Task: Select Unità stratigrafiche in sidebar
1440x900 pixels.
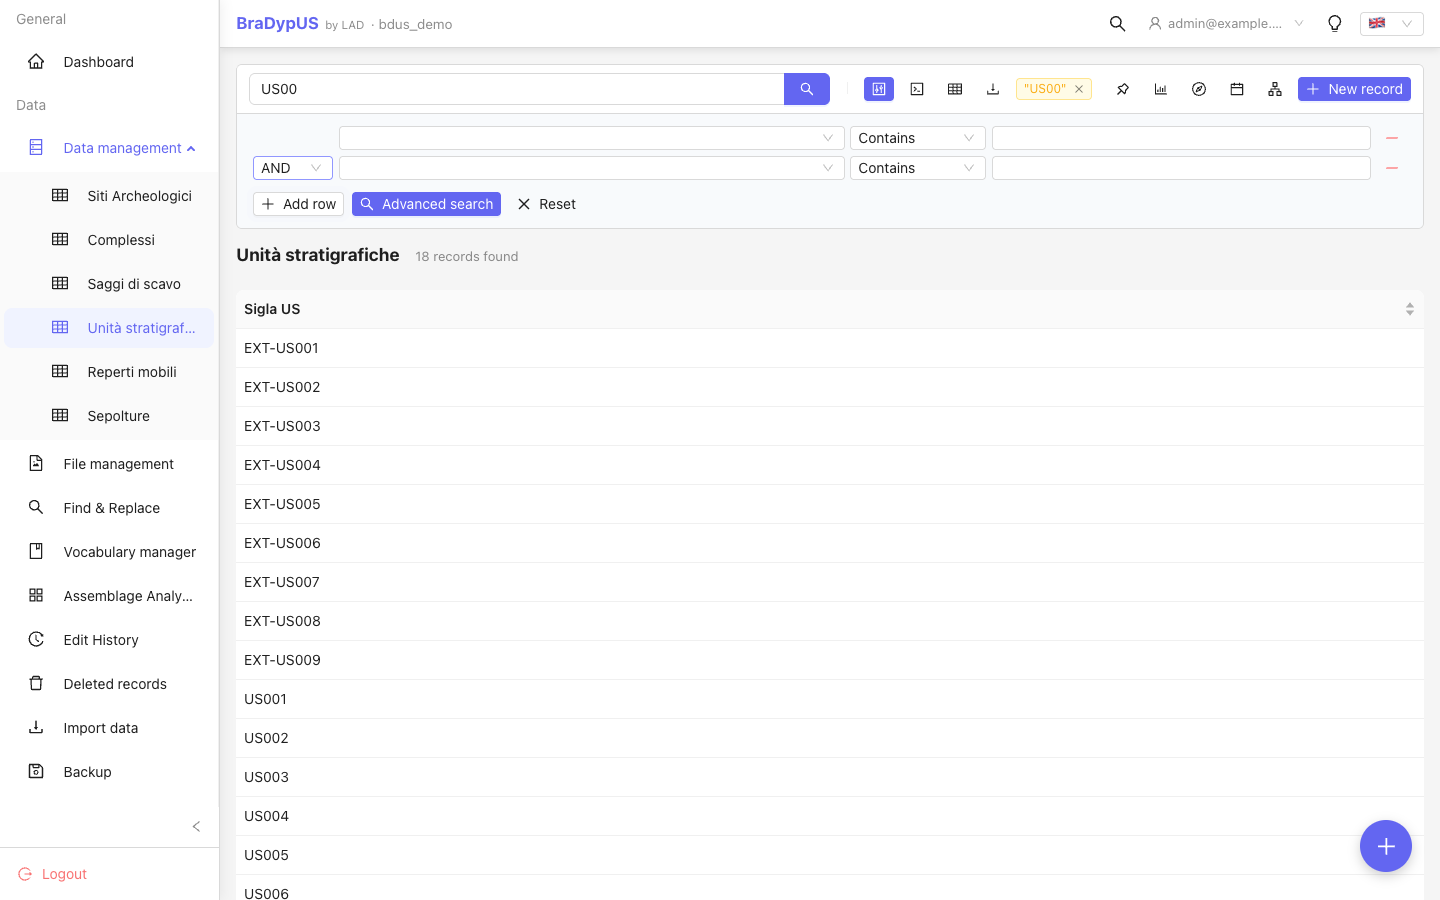Action: (x=110, y=328)
